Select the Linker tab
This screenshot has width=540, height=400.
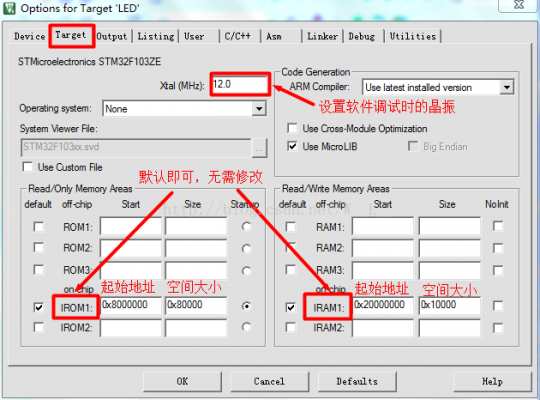(x=322, y=36)
